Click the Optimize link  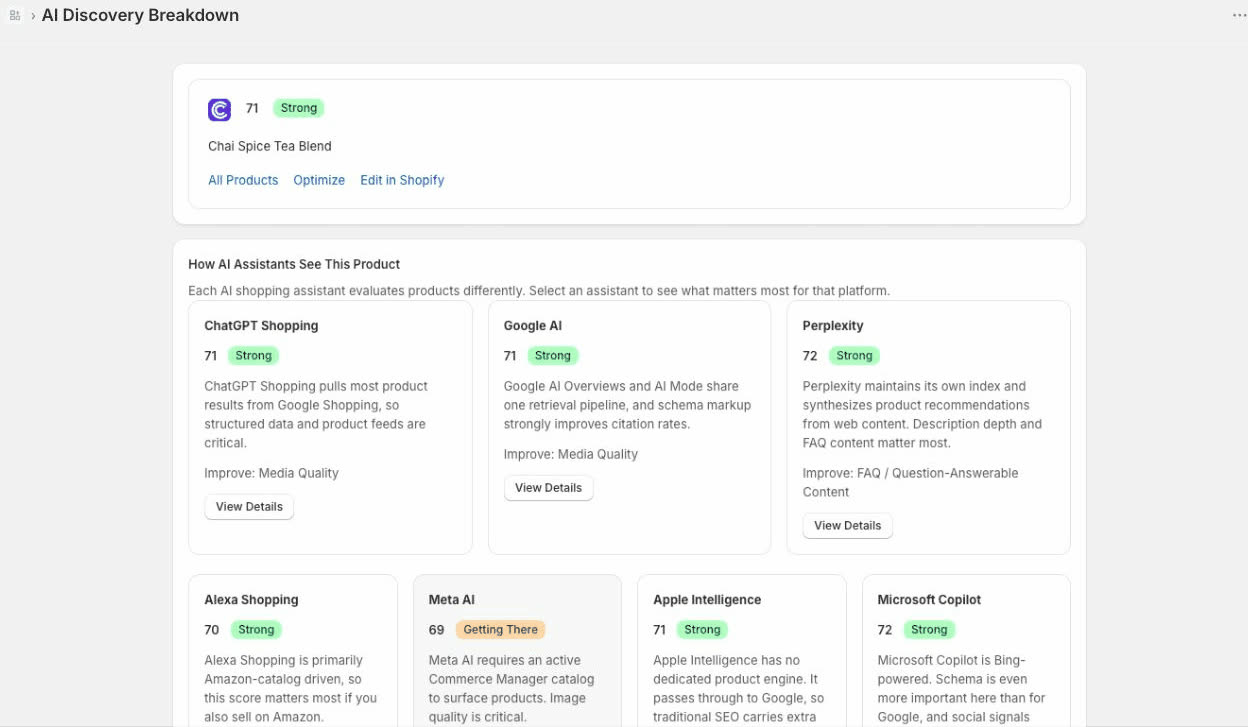click(319, 180)
